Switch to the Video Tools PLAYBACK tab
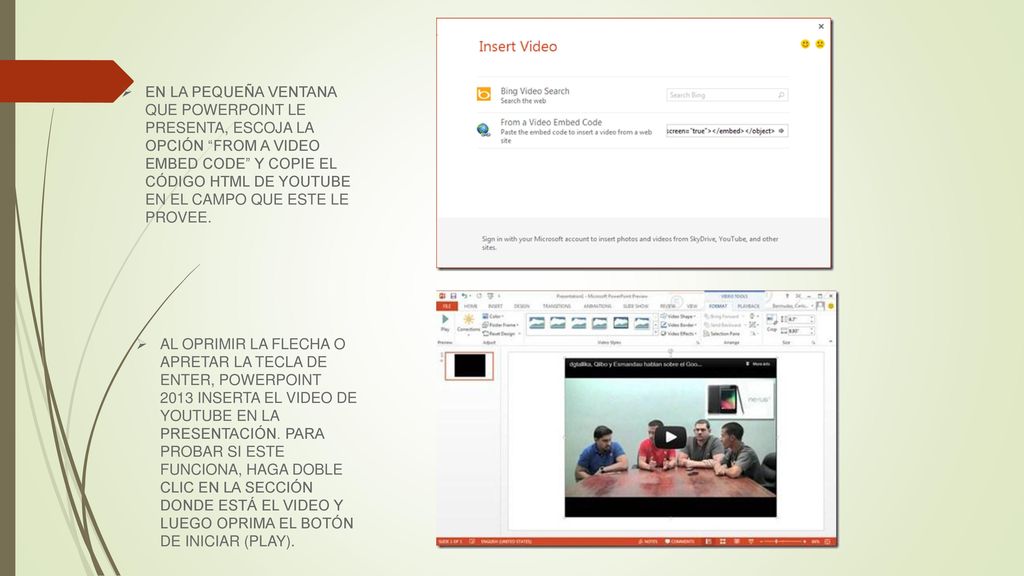This screenshot has height=576, width=1024. click(x=748, y=306)
